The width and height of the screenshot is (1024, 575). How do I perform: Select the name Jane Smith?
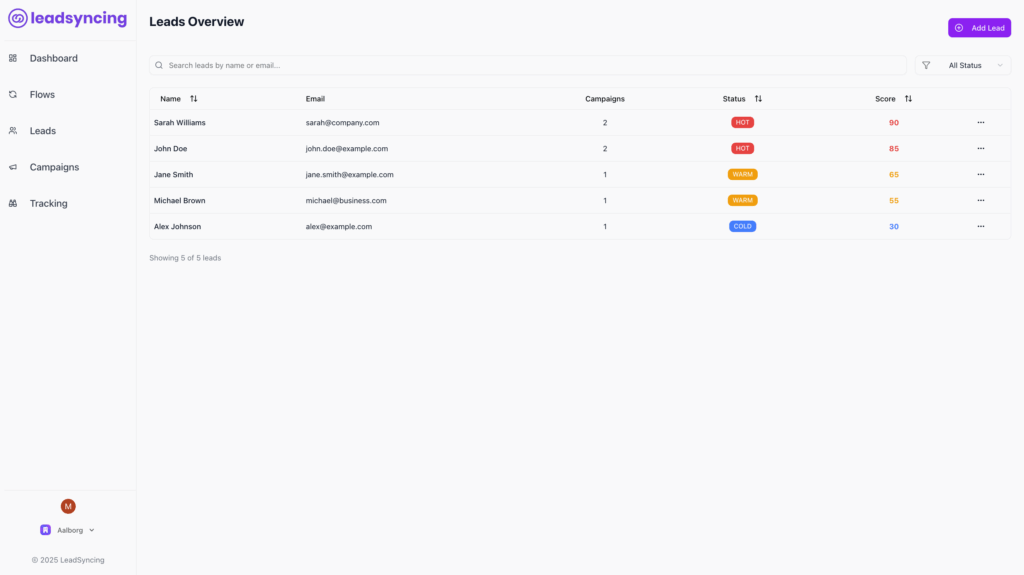pyautogui.click(x=173, y=174)
